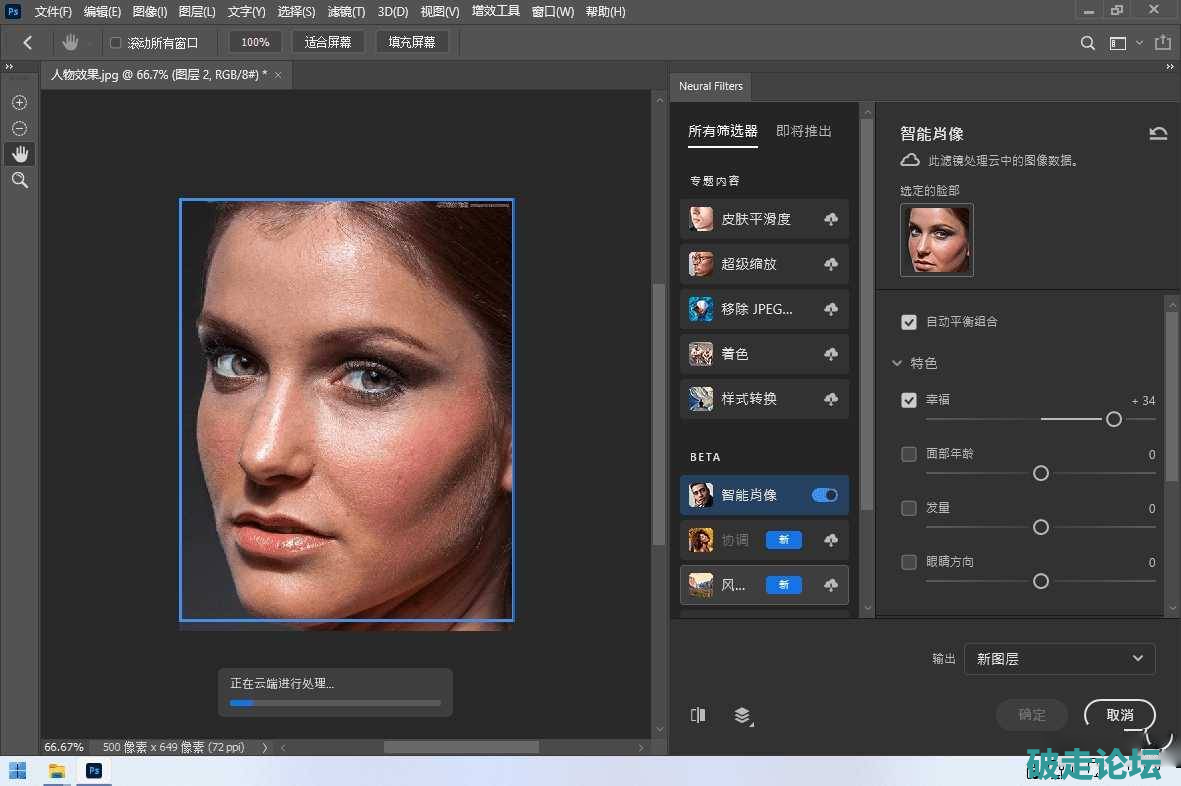Click the 取消 button
The height and width of the screenshot is (786, 1181).
tap(1120, 715)
